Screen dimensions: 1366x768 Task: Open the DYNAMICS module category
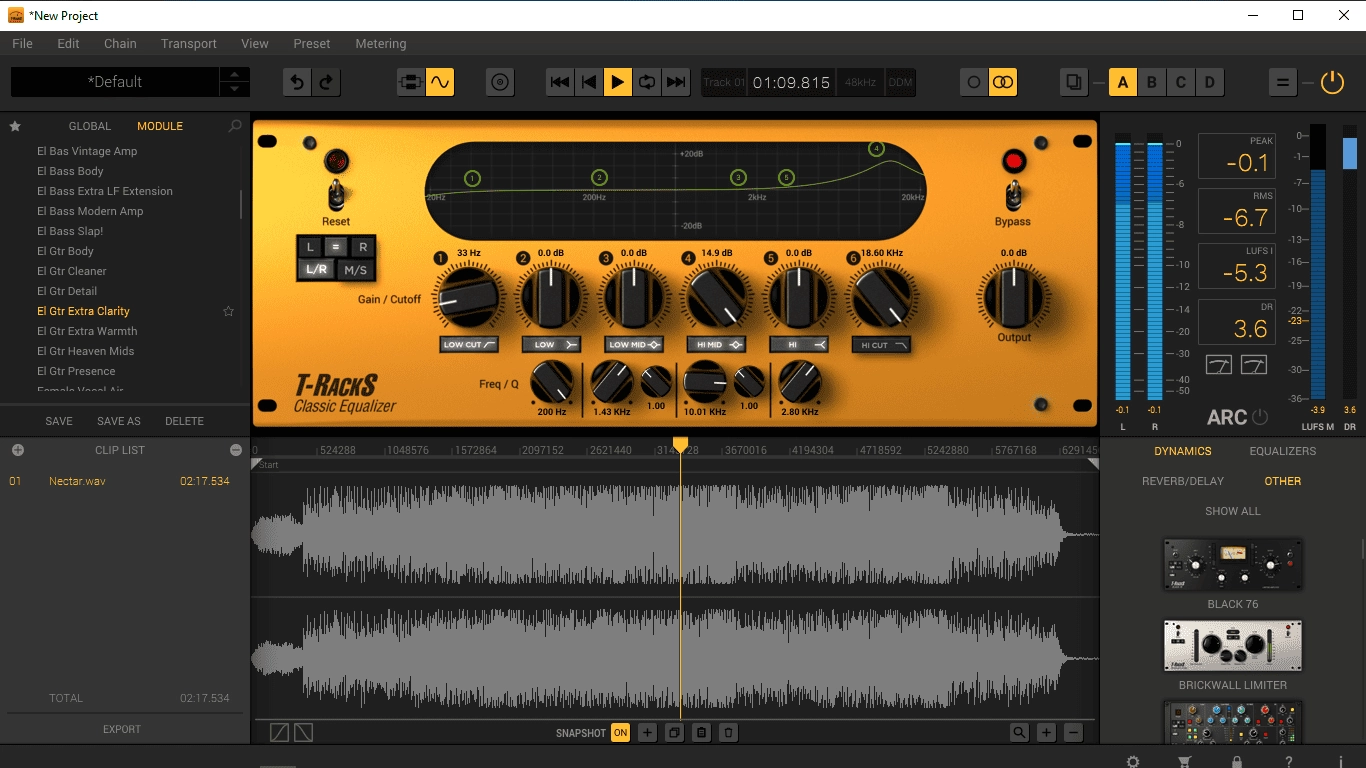point(1183,451)
